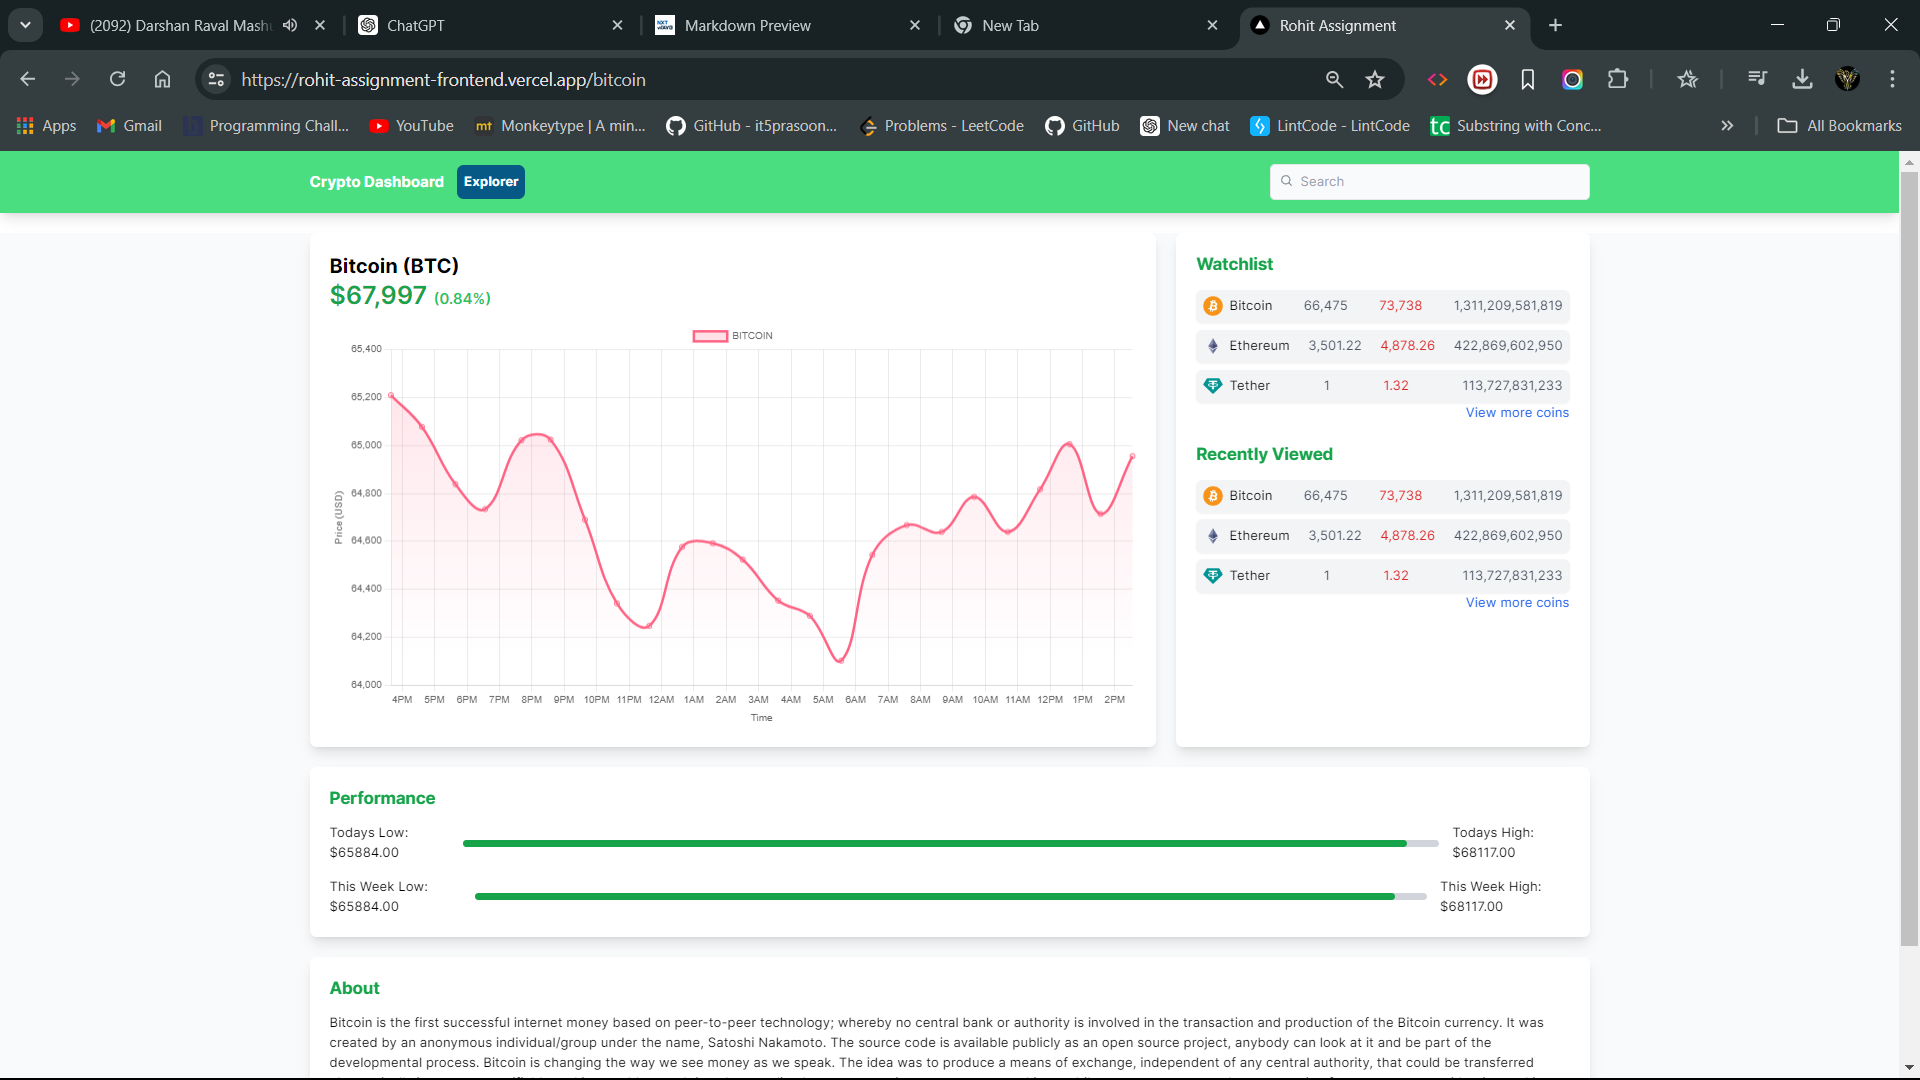
Task: Open the browser extensions puzzle icon
Action: tap(1617, 79)
